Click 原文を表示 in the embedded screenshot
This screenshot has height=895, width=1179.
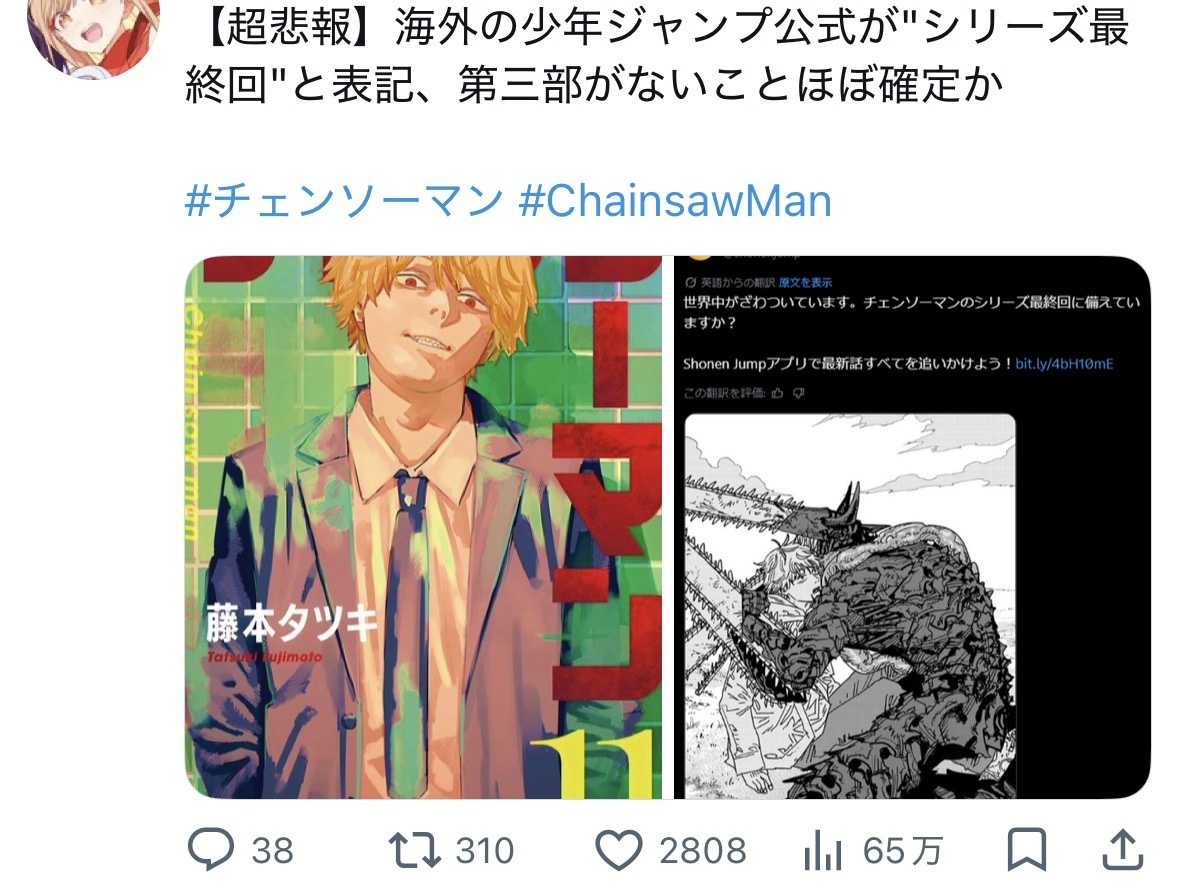(x=805, y=283)
